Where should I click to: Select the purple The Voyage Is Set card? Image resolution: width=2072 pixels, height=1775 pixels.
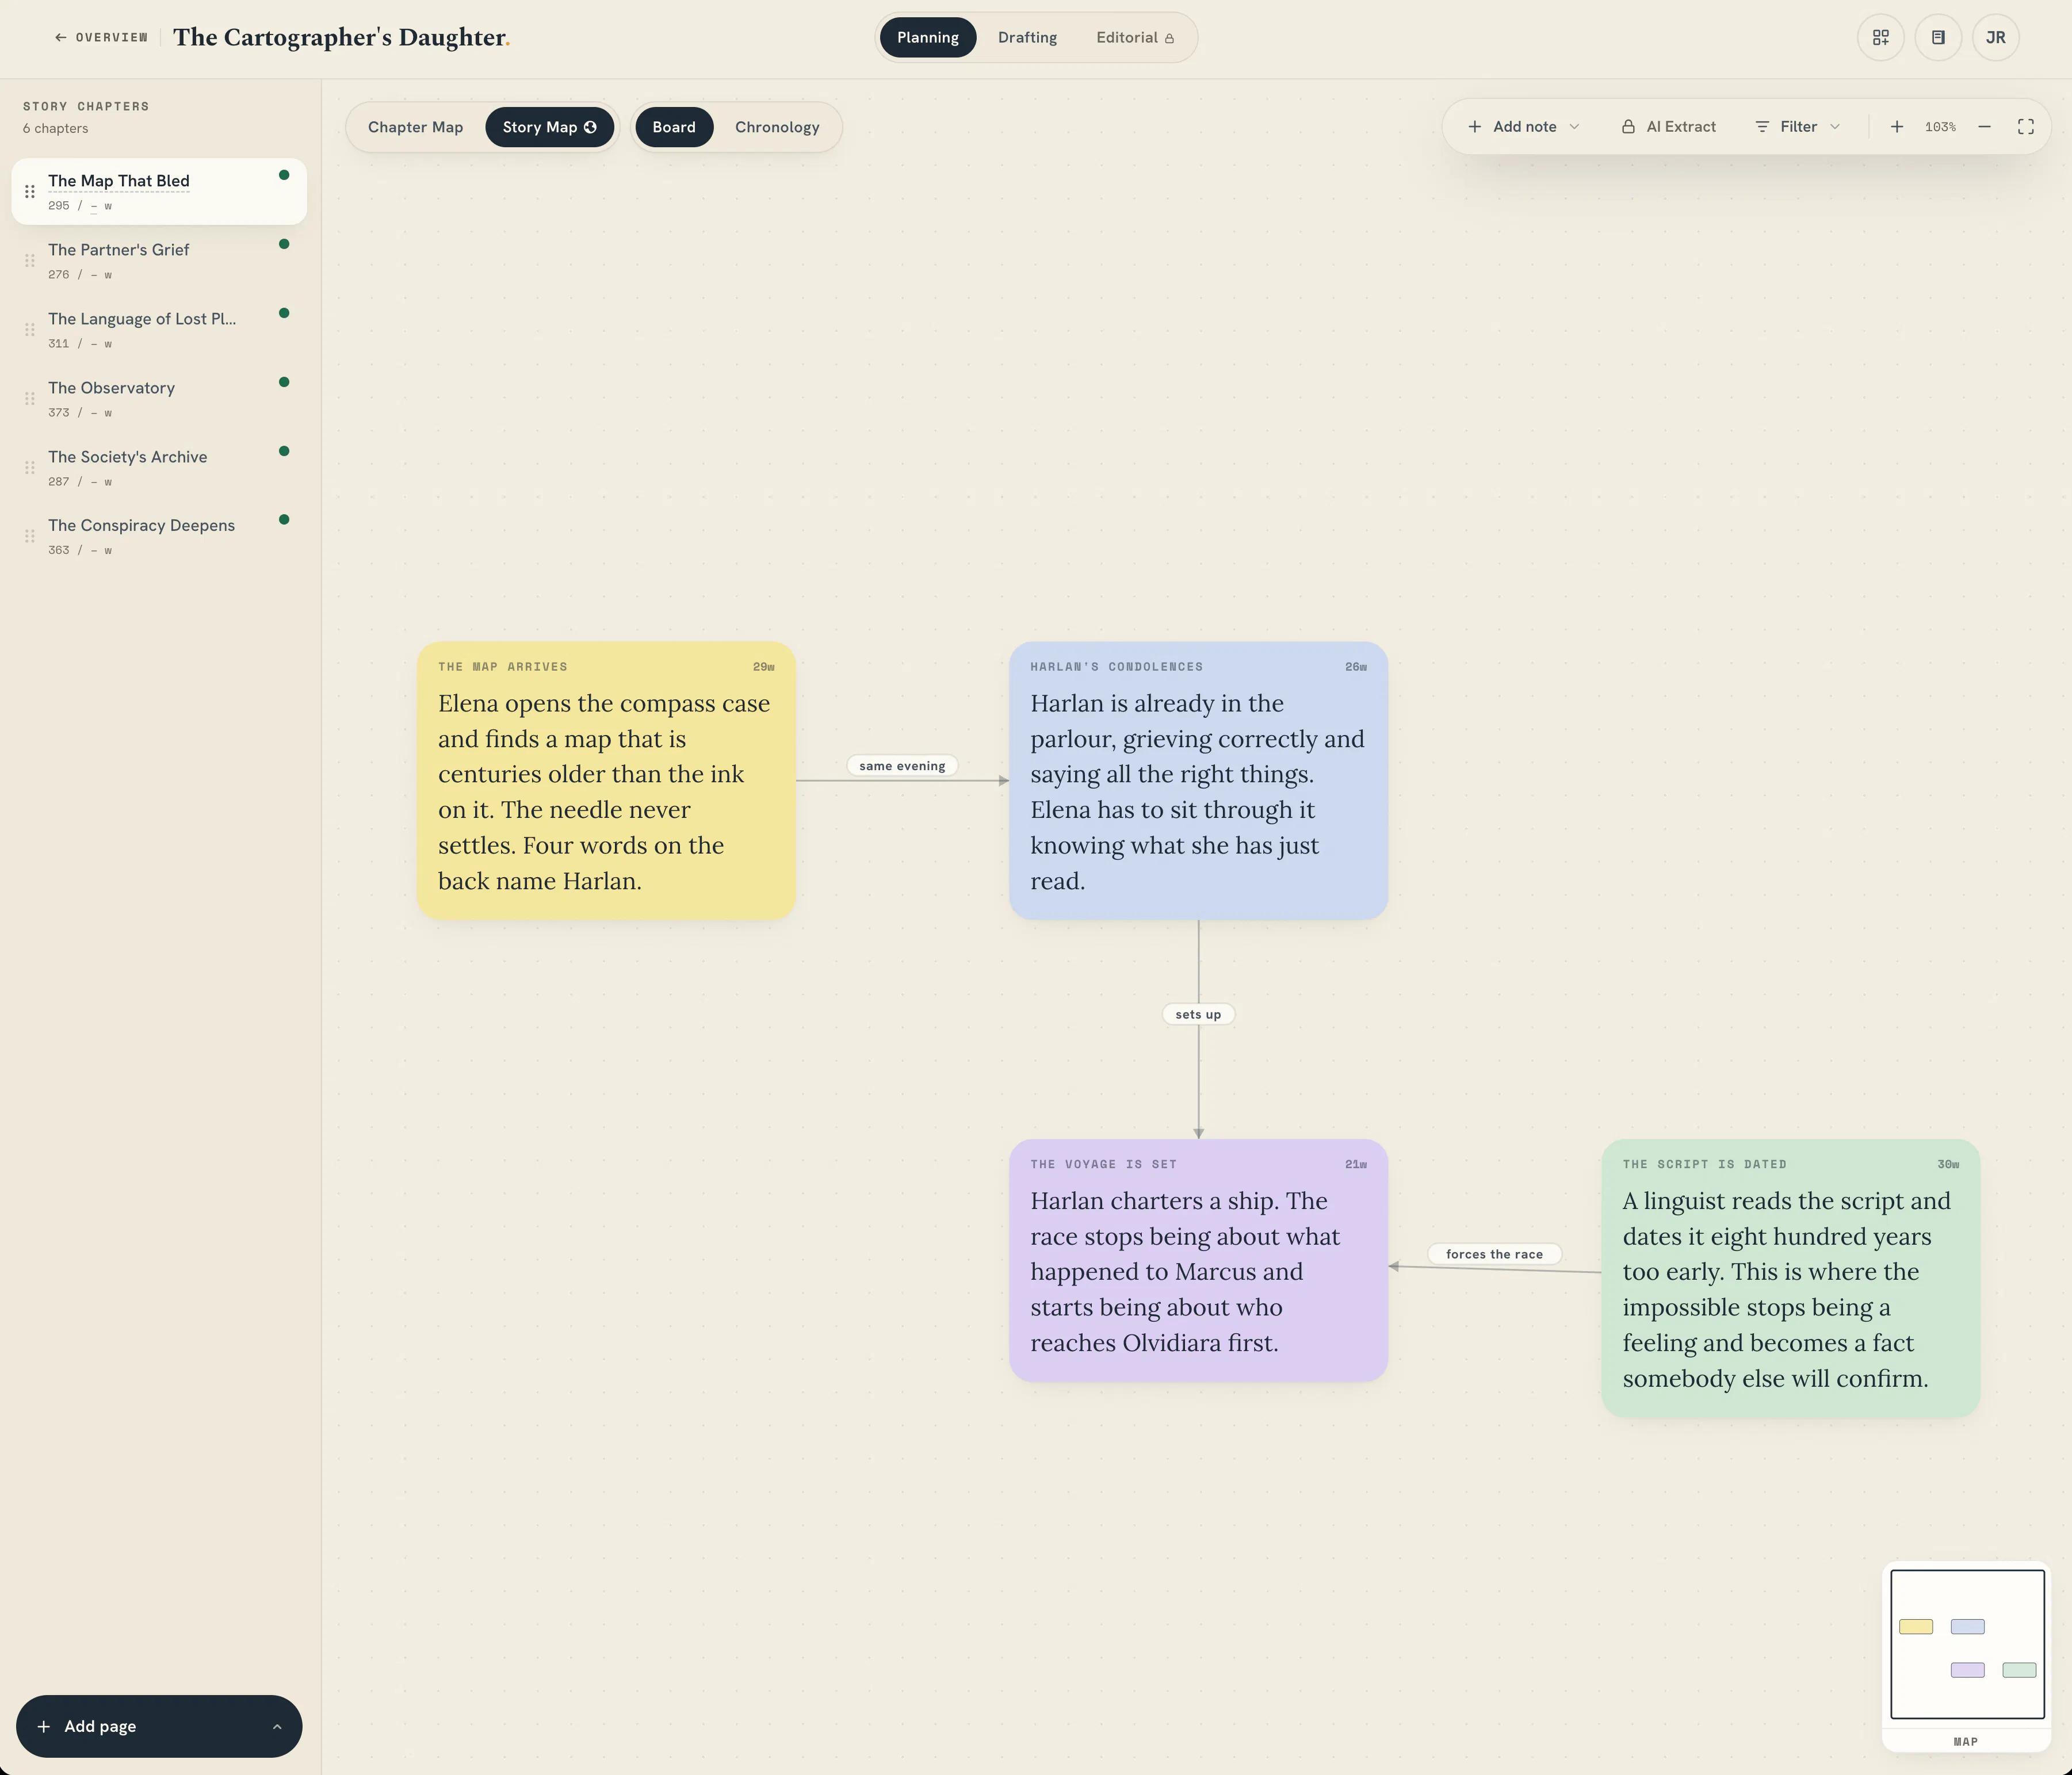point(1198,1260)
